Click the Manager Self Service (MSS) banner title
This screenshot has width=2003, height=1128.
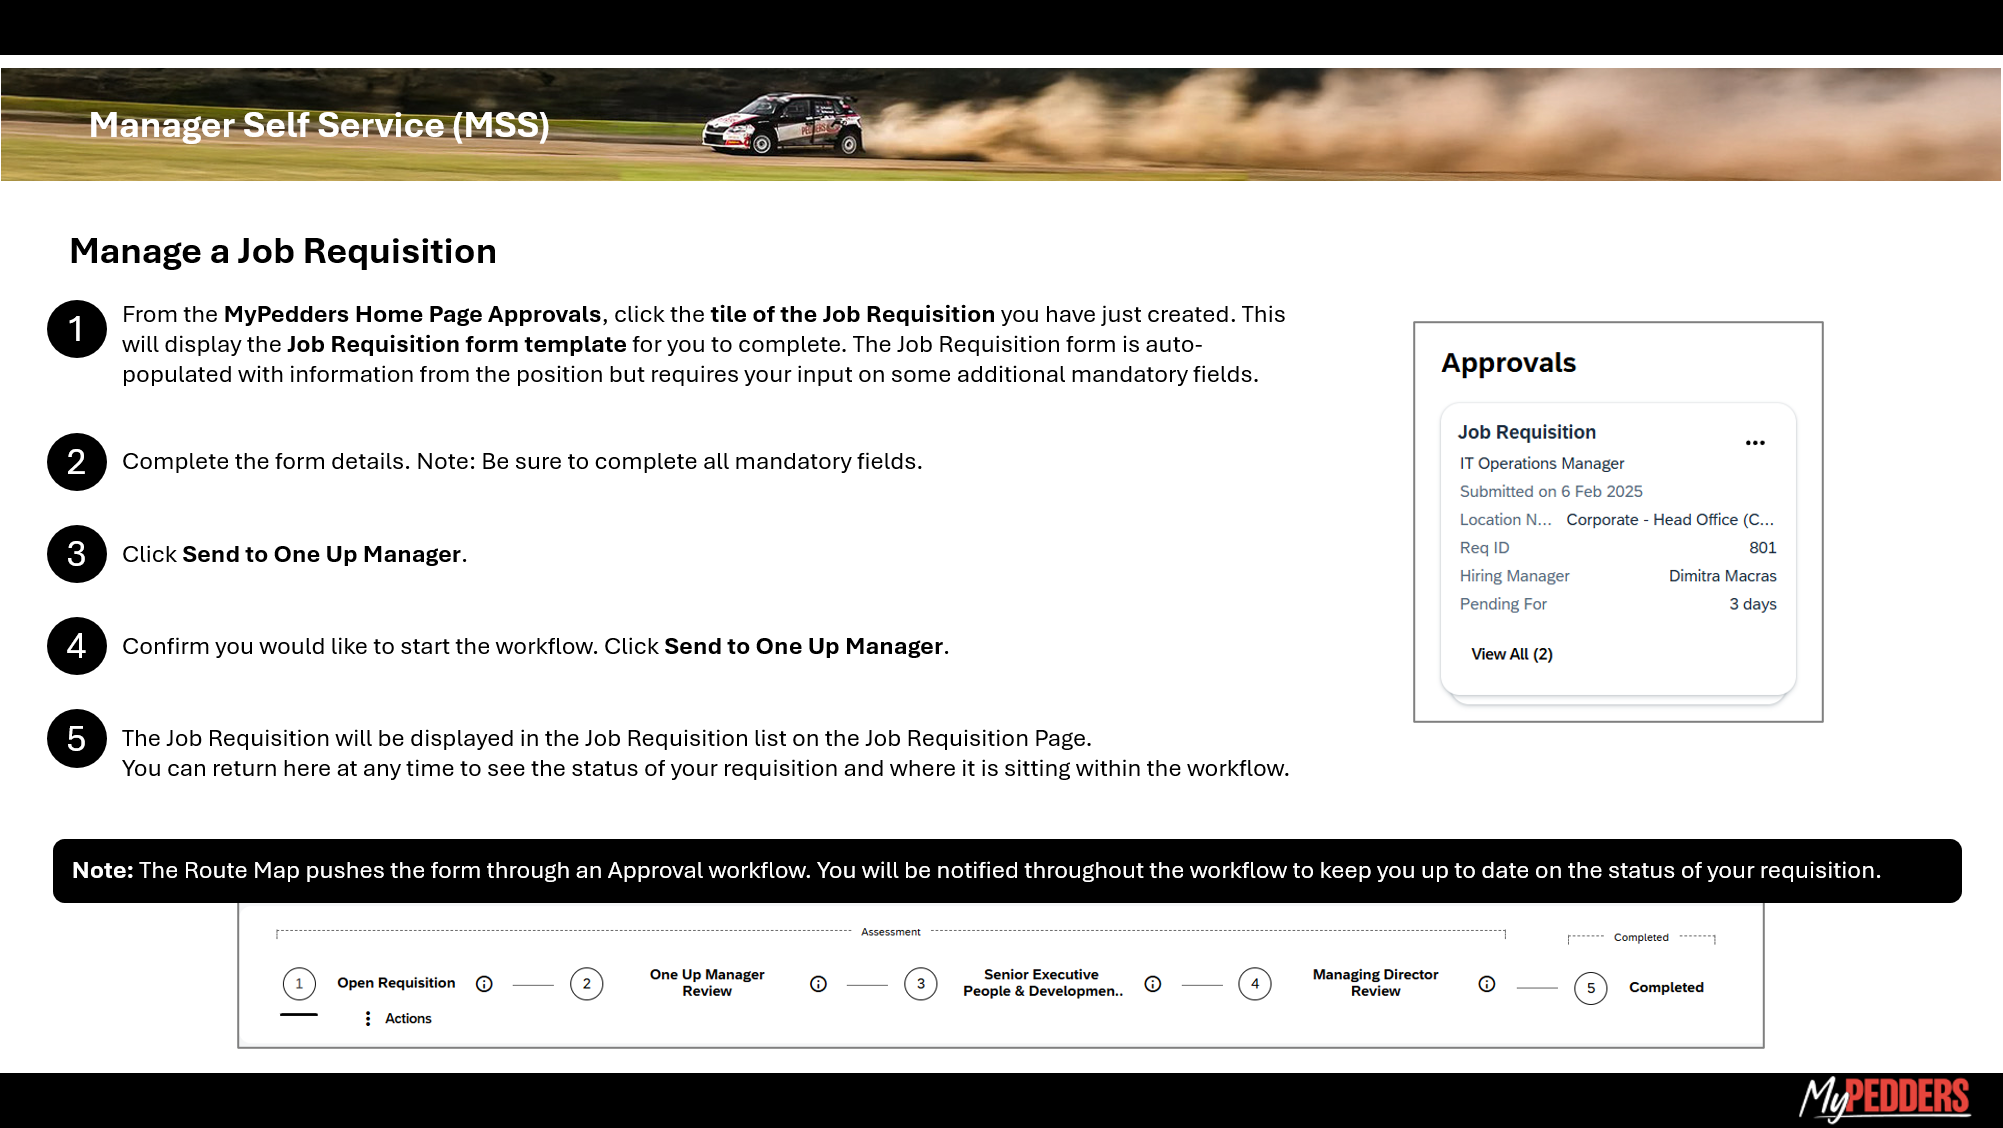(x=319, y=125)
